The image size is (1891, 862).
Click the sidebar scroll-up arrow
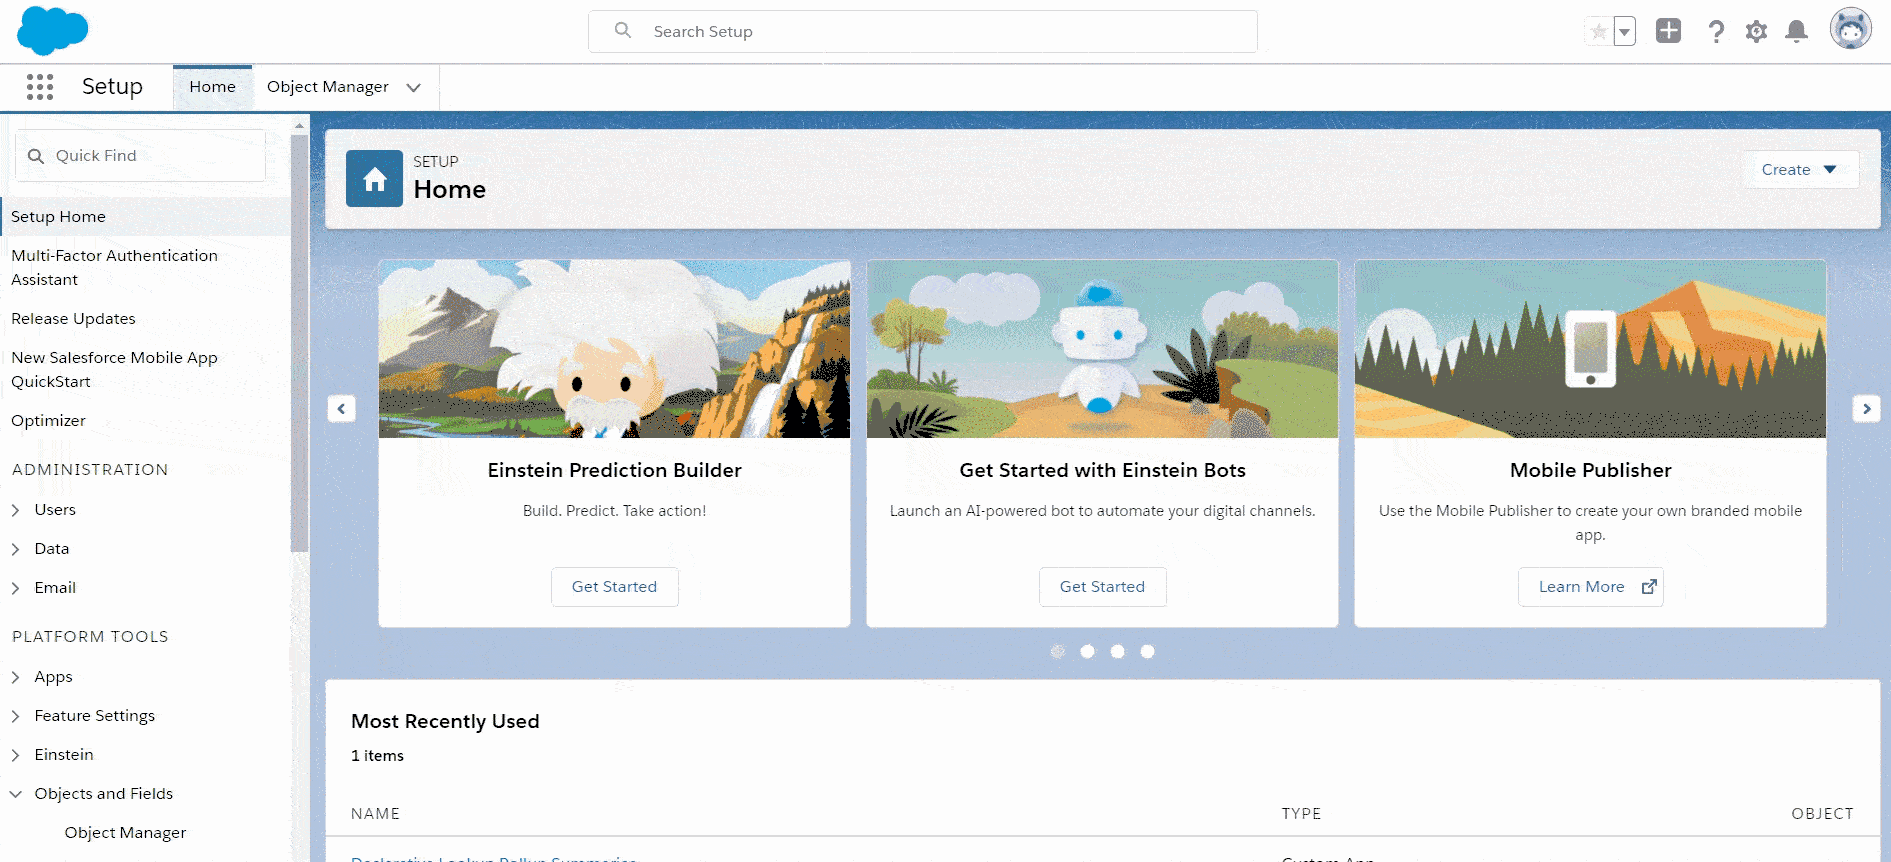(299, 126)
